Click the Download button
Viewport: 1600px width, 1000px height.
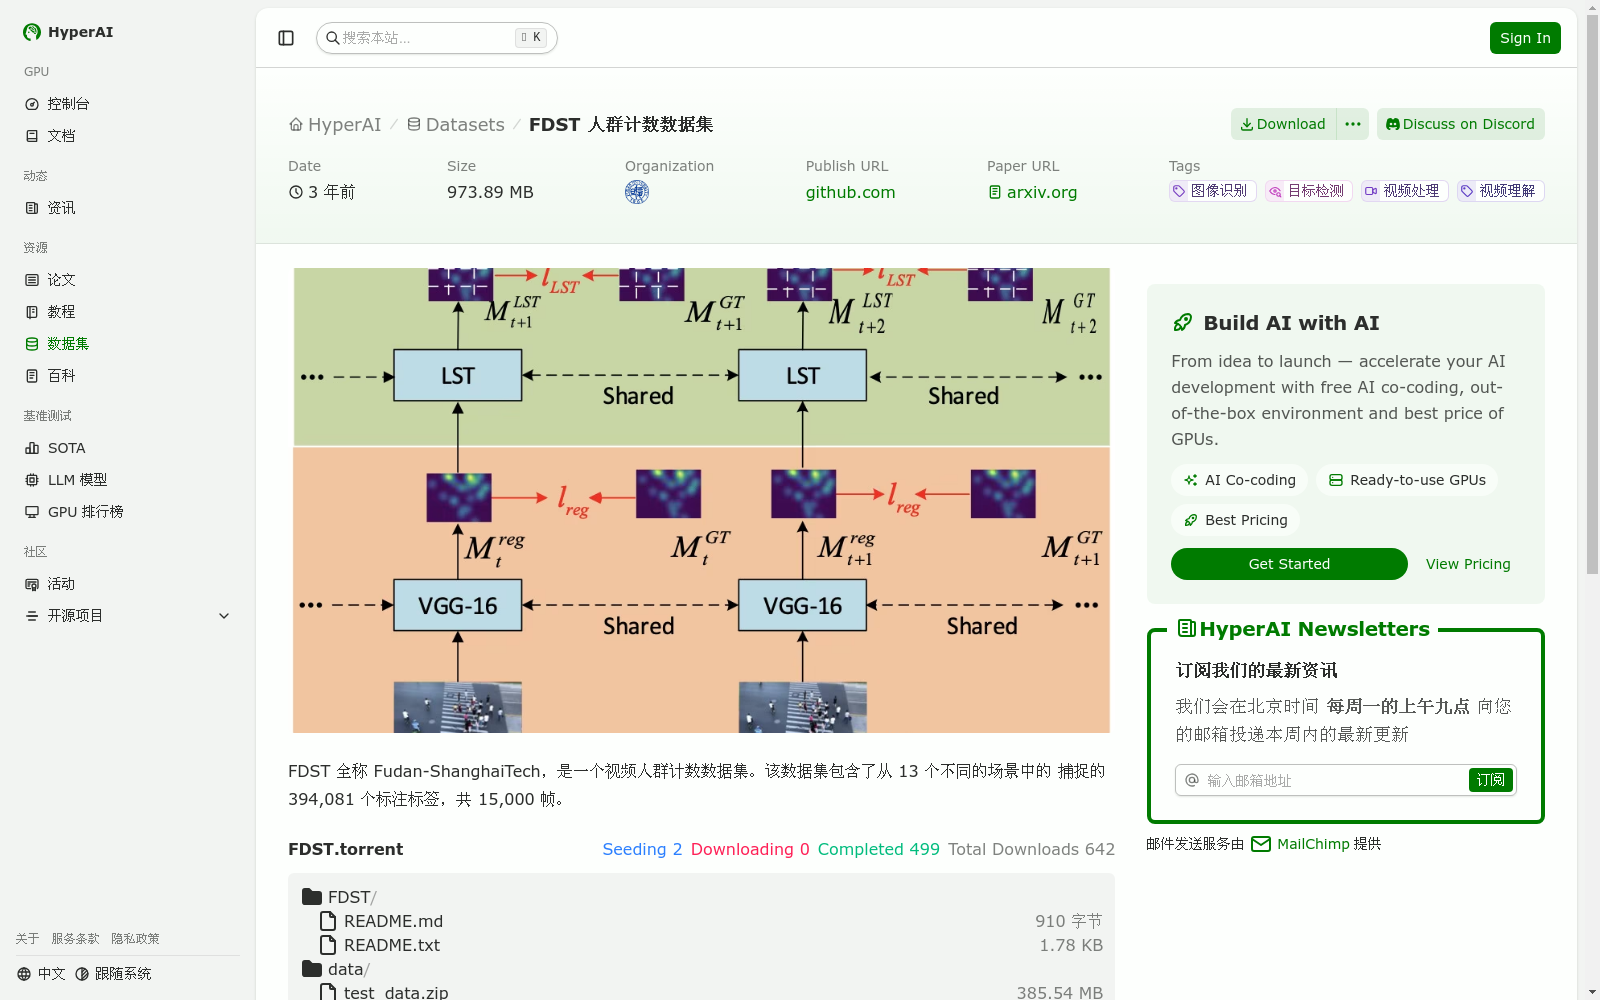(x=1283, y=124)
